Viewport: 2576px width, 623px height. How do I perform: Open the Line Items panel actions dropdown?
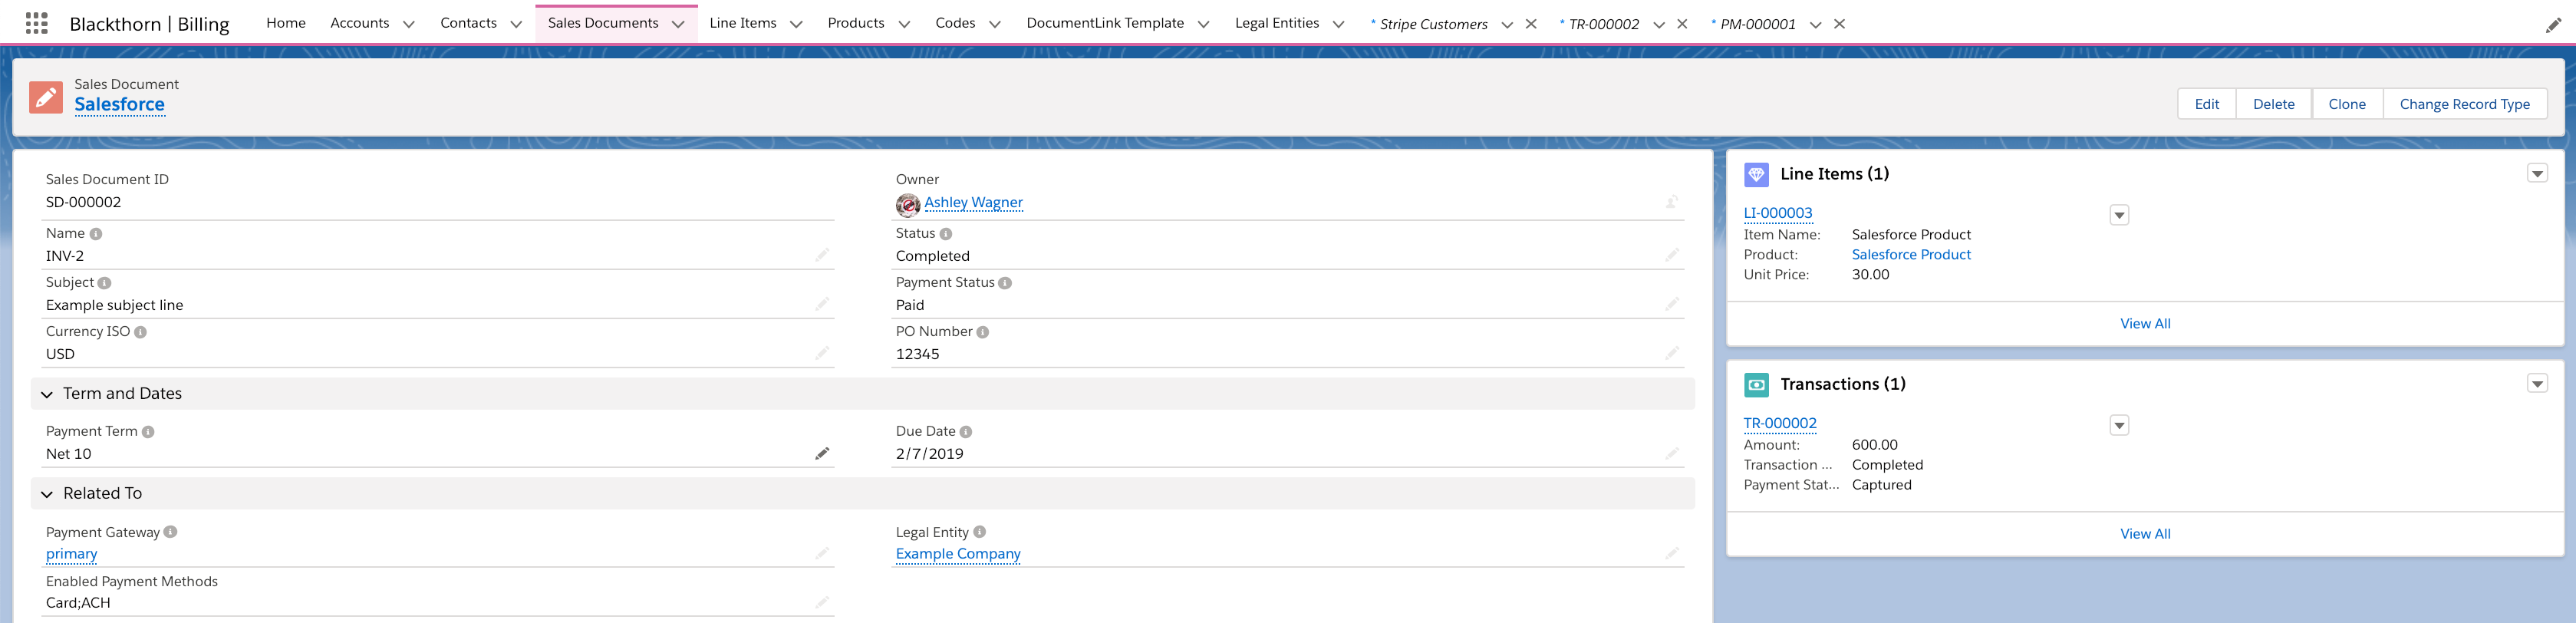click(2537, 174)
